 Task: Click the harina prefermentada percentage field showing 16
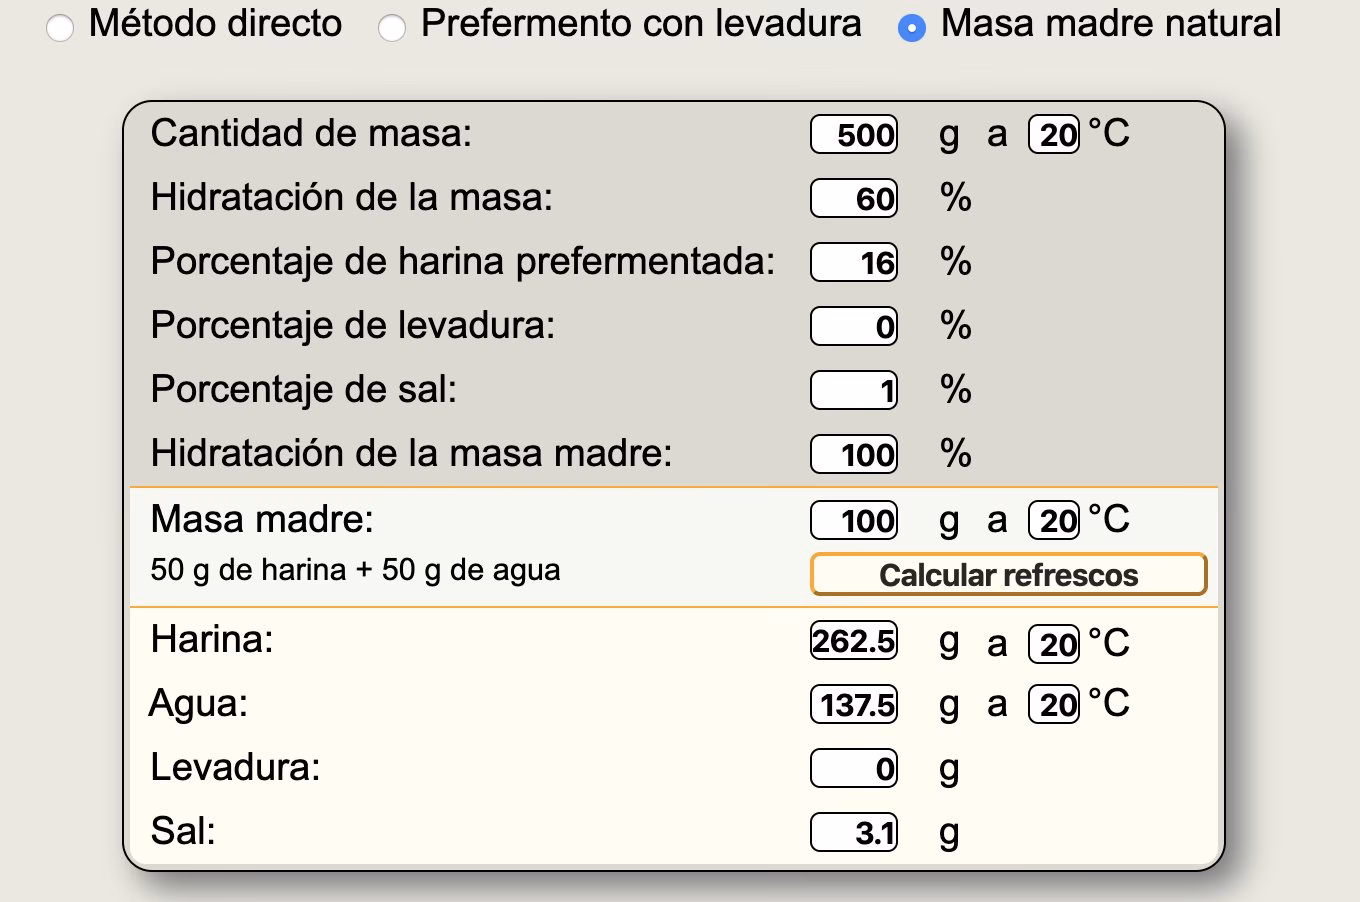pyautogui.click(x=852, y=262)
